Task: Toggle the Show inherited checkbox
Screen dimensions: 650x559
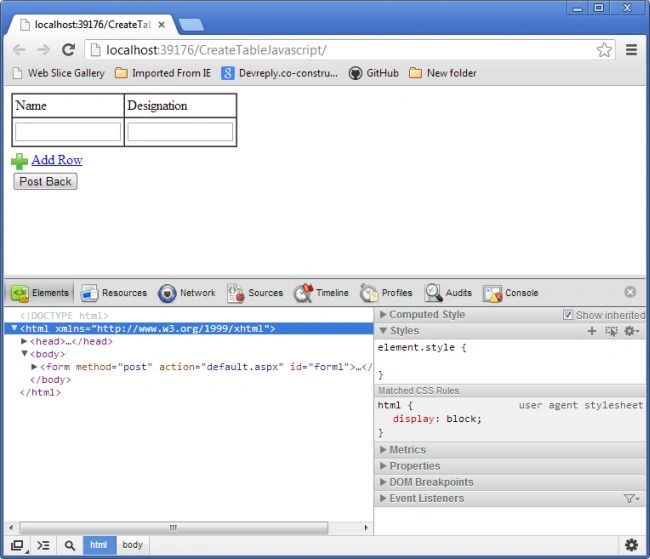Action: click(568, 315)
